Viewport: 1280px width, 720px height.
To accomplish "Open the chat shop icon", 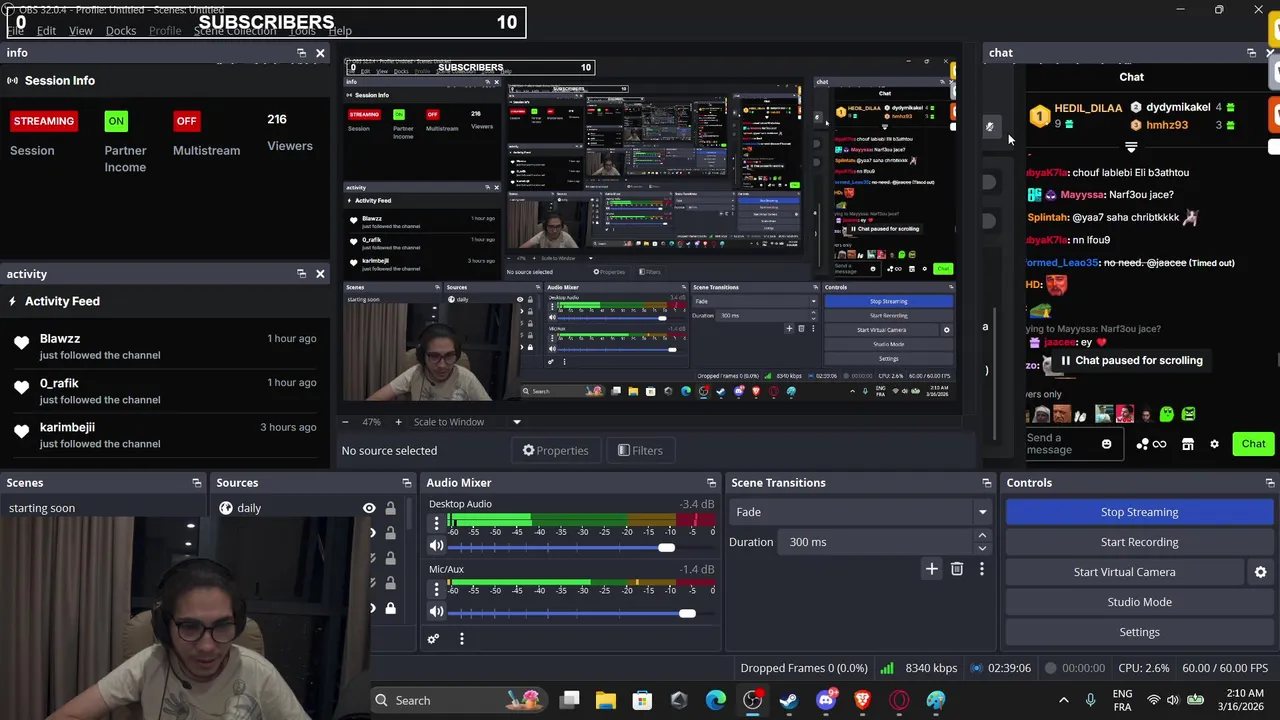I will (1187, 444).
